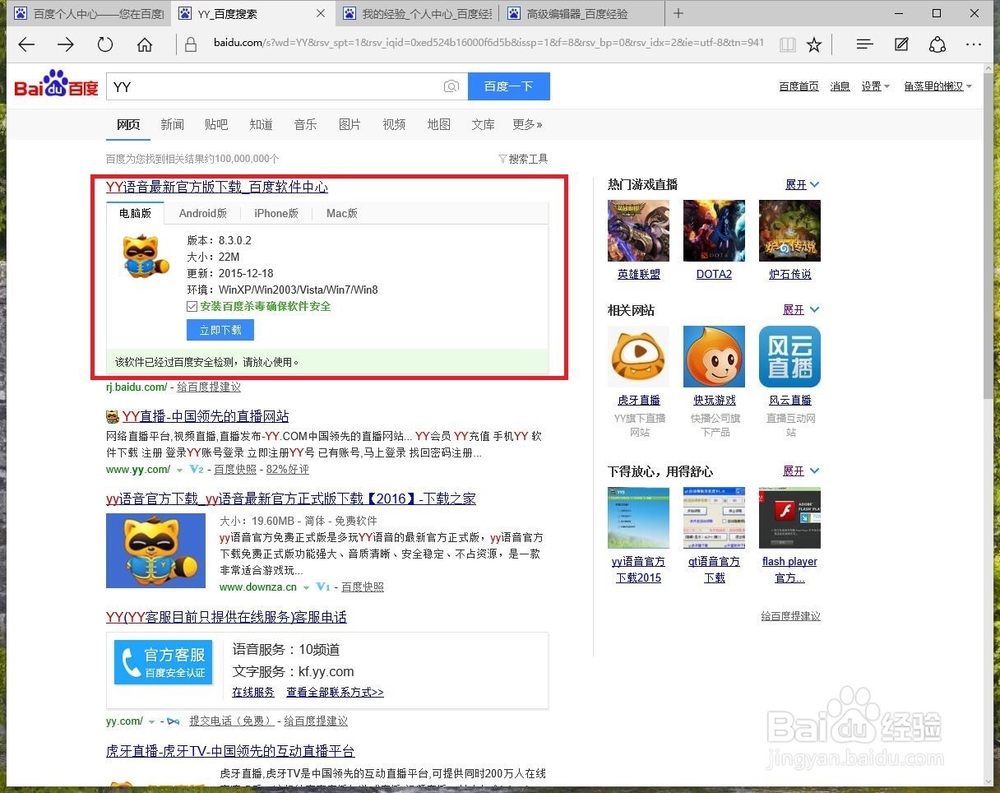Image resolution: width=1000 pixels, height=793 pixels.
Task: Select the Mac版 tab
Action: click(342, 213)
